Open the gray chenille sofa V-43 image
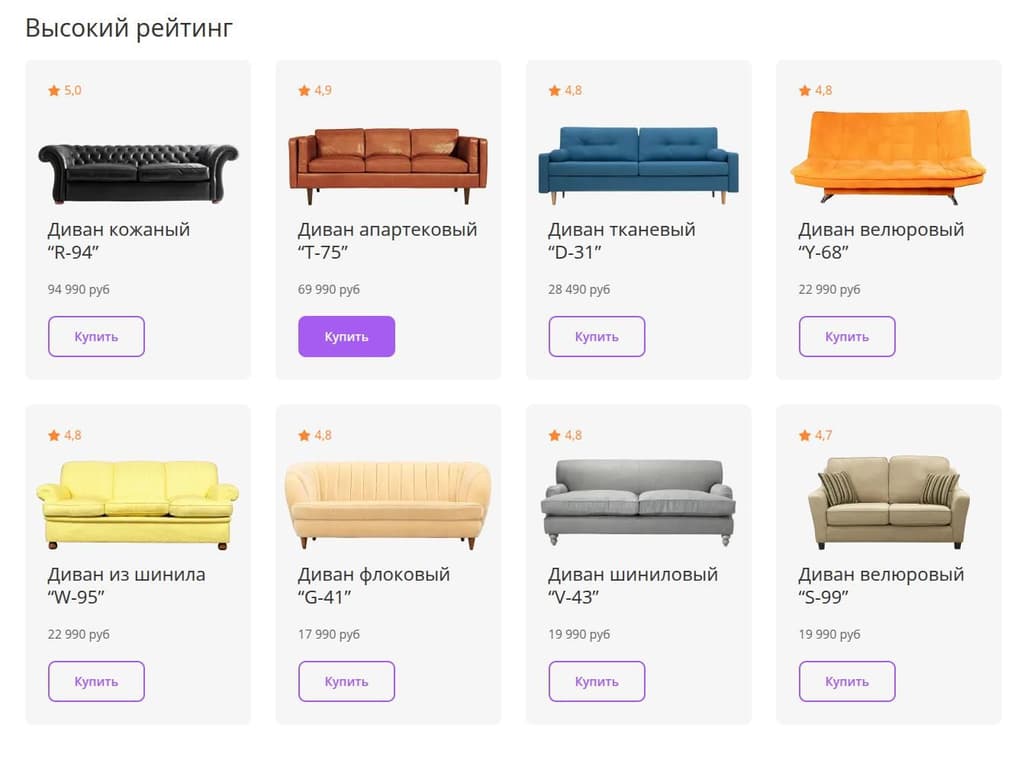The height and width of the screenshot is (757, 1024). pyautogui.click(x=638, y=502)
